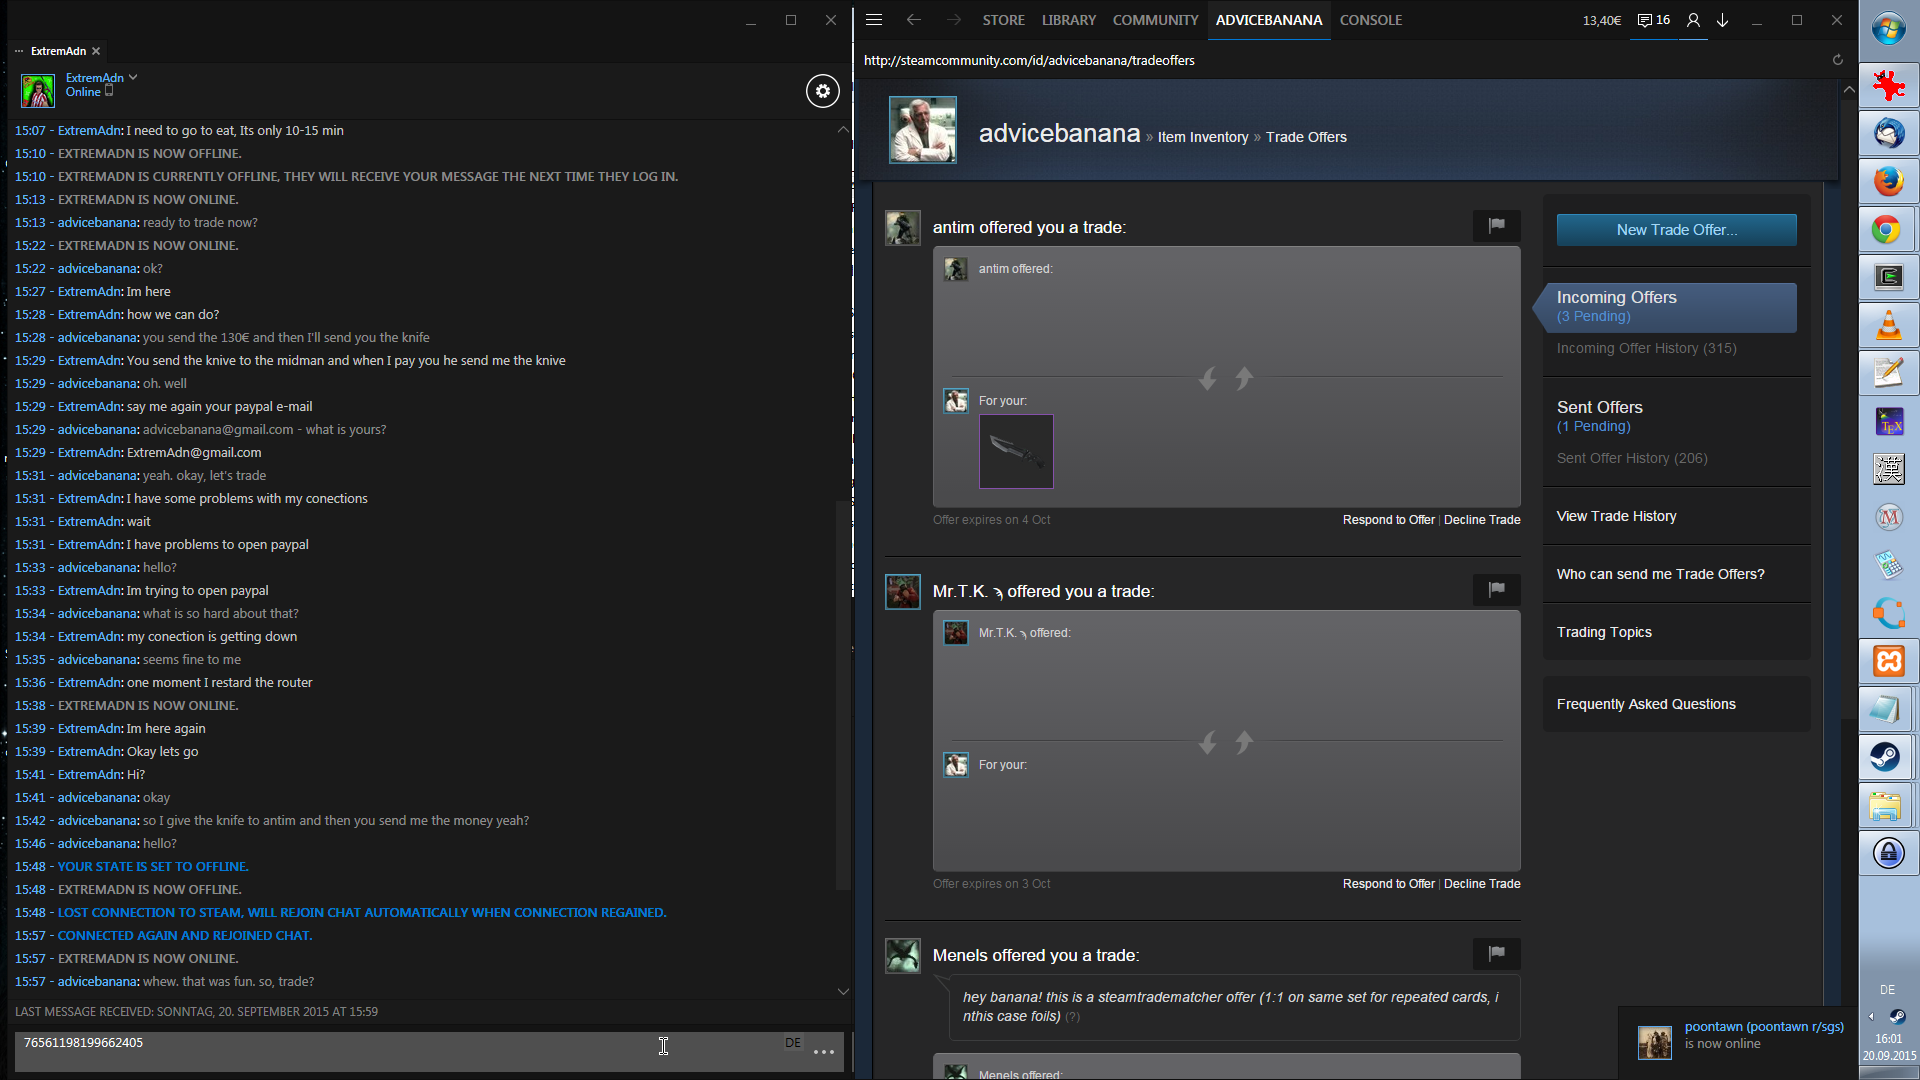This screenshot has height=1080, width=1920.
Task: Click the report flag on antim's offer
Action: coord(1496,226)
